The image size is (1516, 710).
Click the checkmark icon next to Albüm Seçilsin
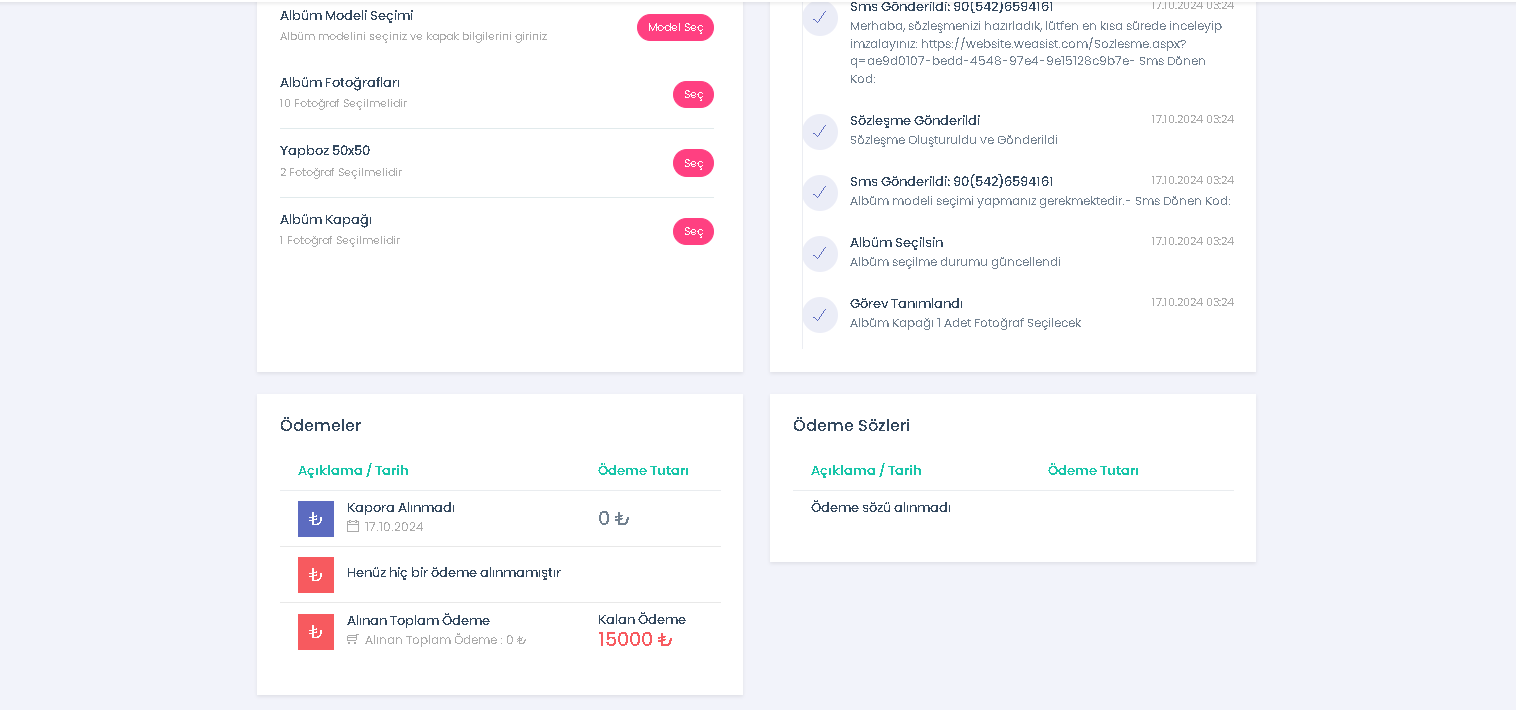pos(820,254)
